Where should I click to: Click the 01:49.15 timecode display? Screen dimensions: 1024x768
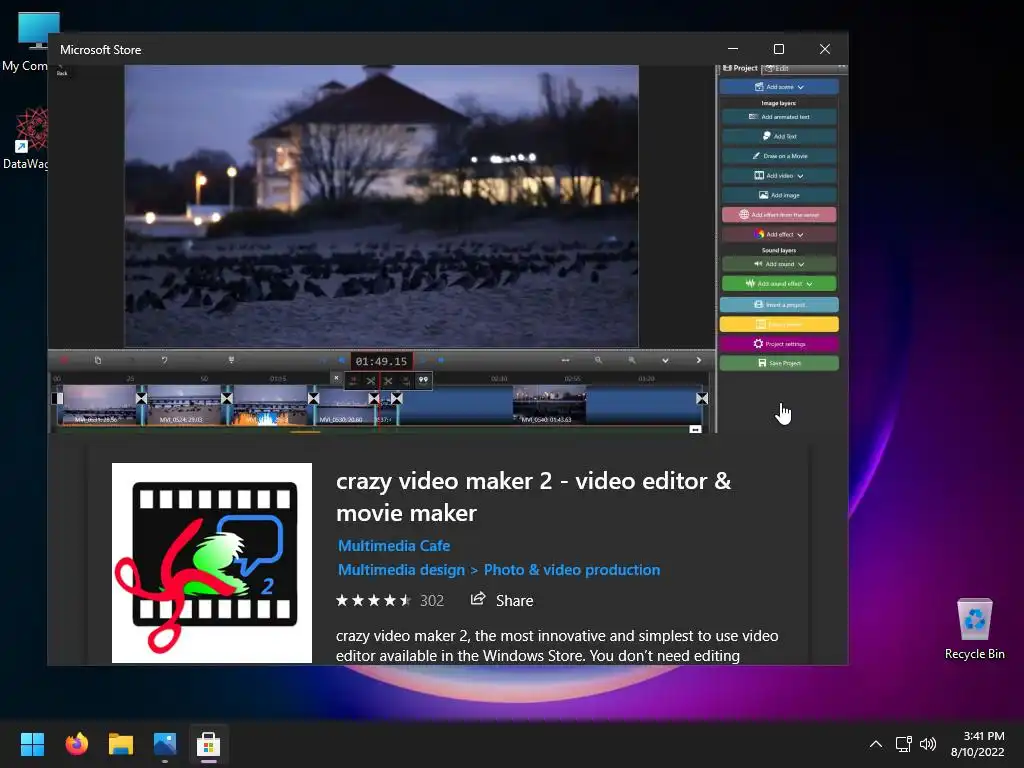[381, 361]
